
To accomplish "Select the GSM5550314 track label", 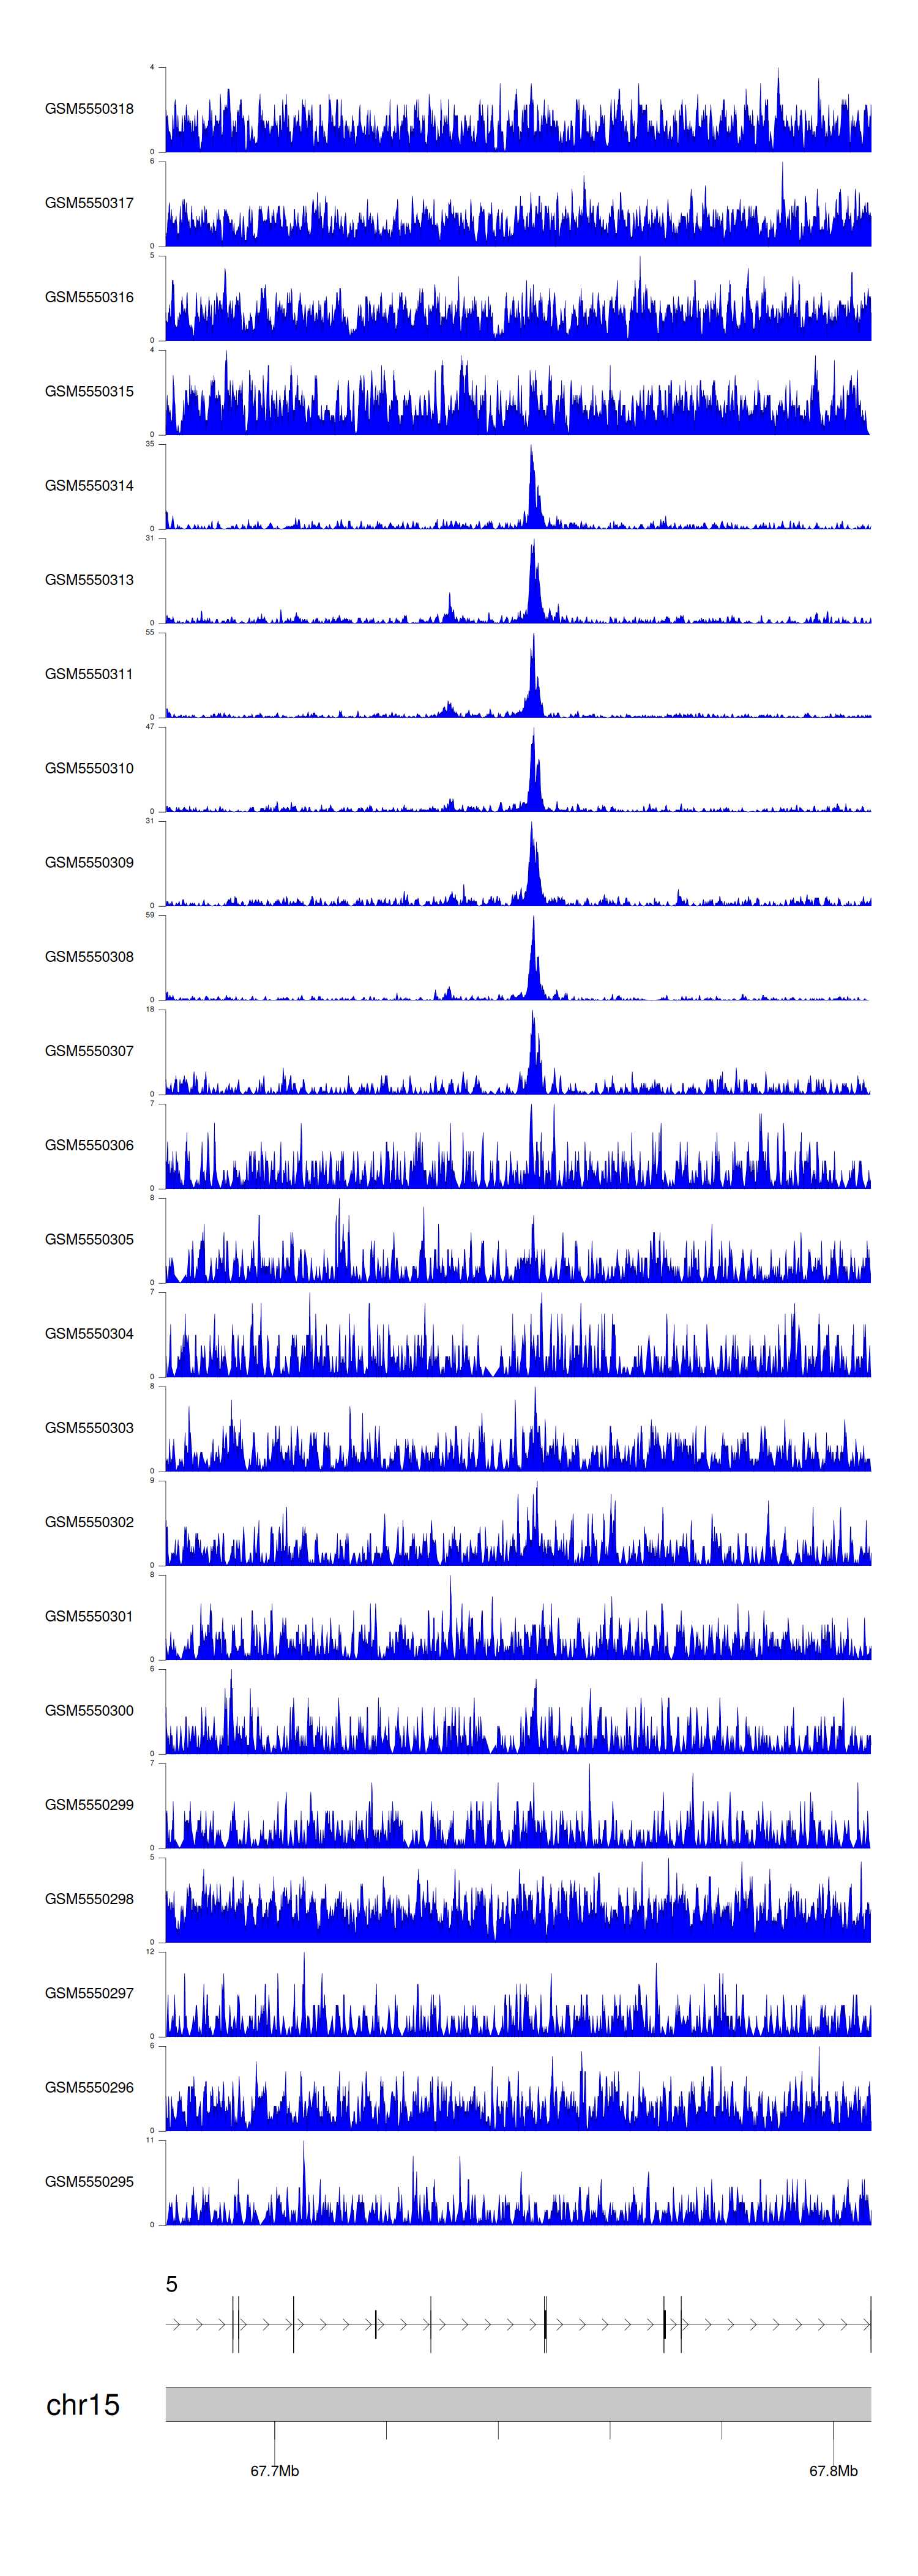I will [89, 486].
